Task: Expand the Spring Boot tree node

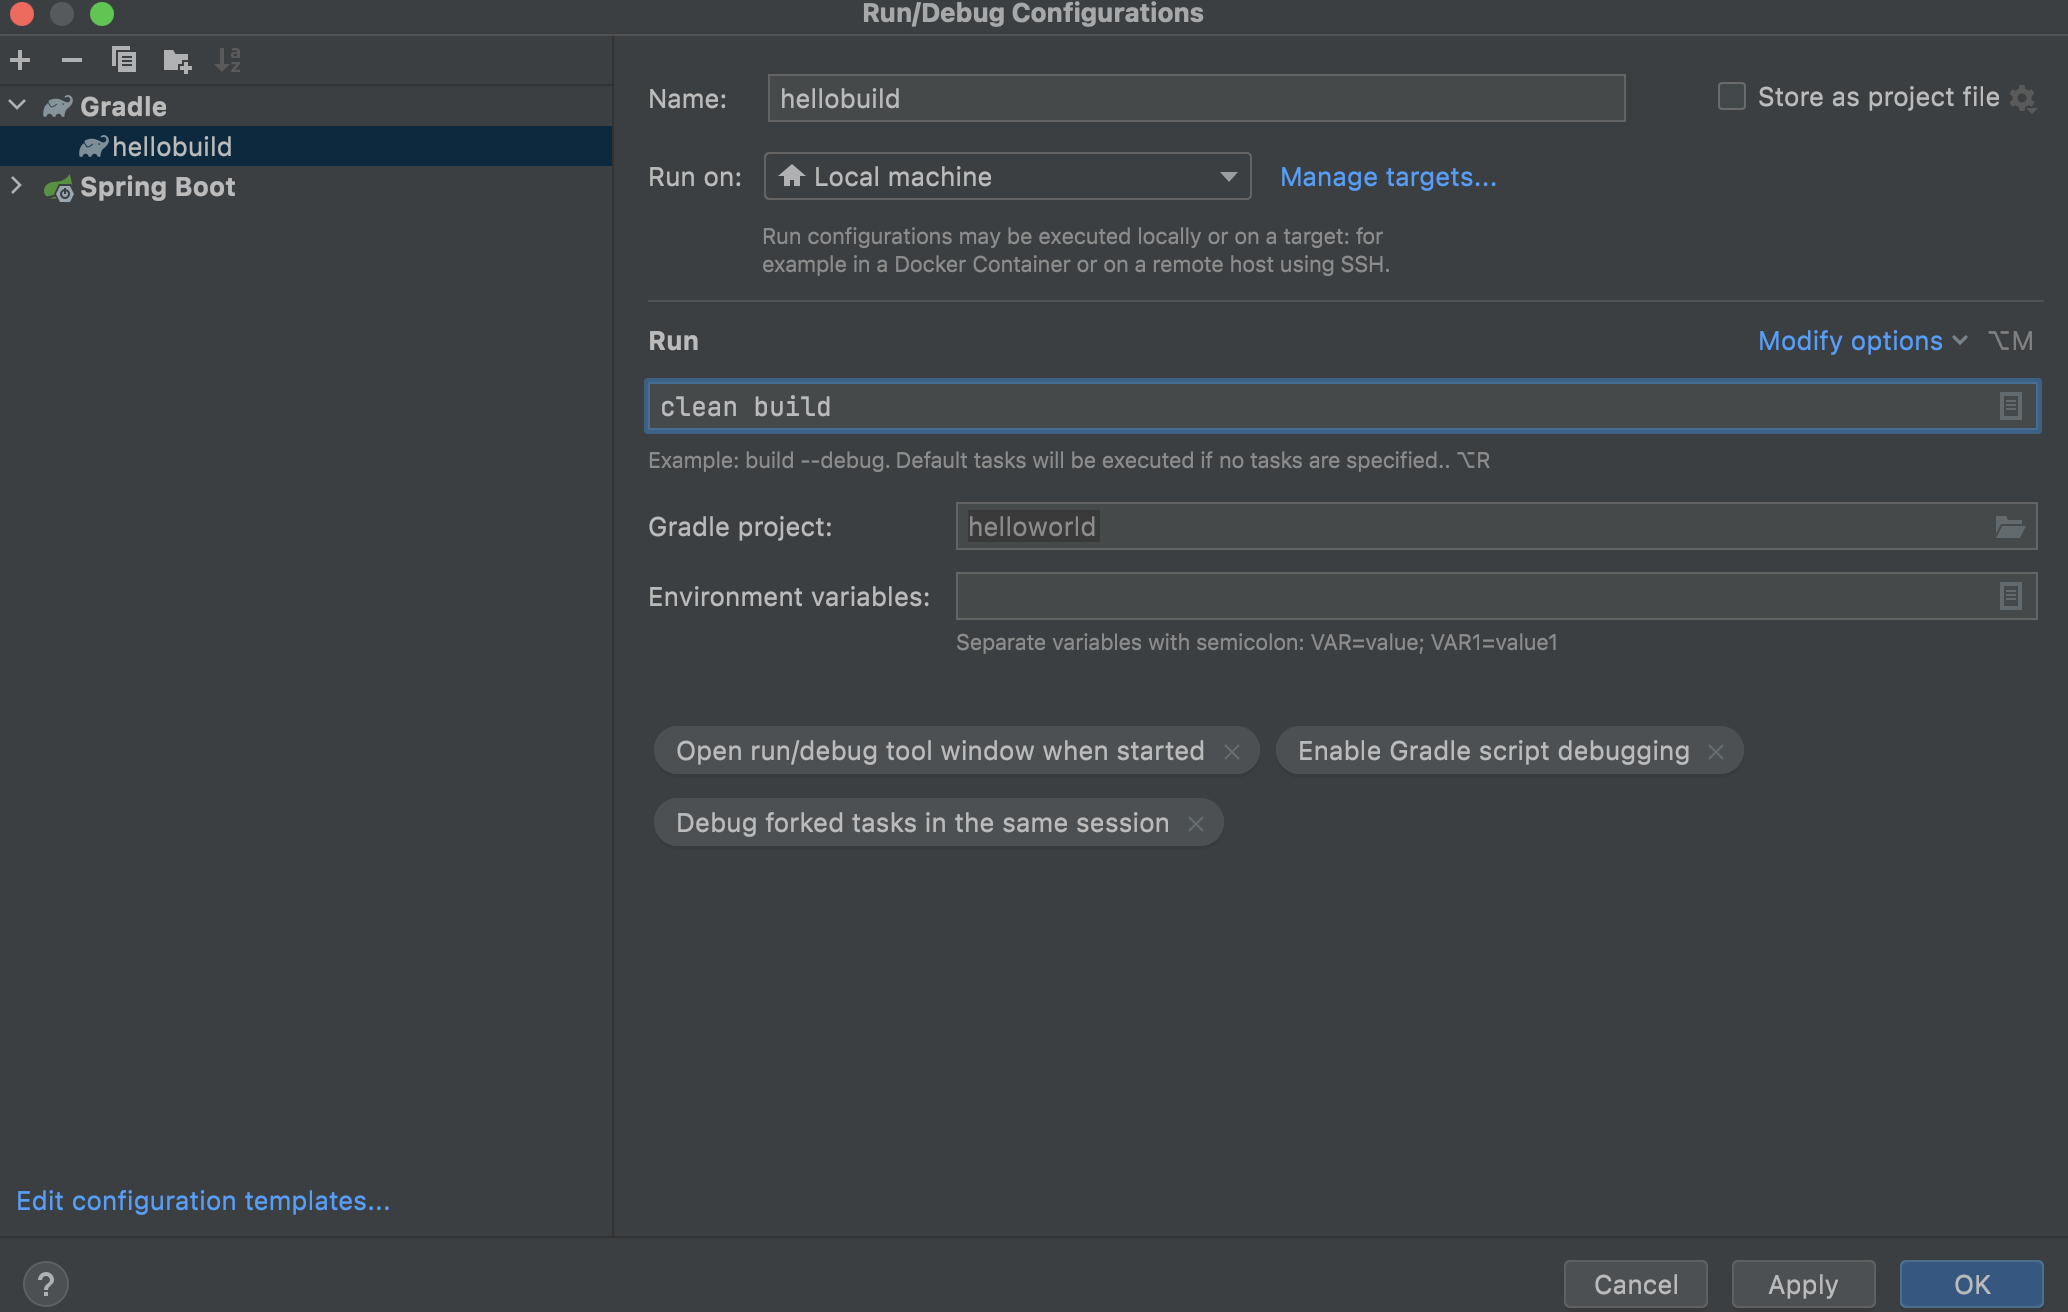Action: [x=17, y=186]
